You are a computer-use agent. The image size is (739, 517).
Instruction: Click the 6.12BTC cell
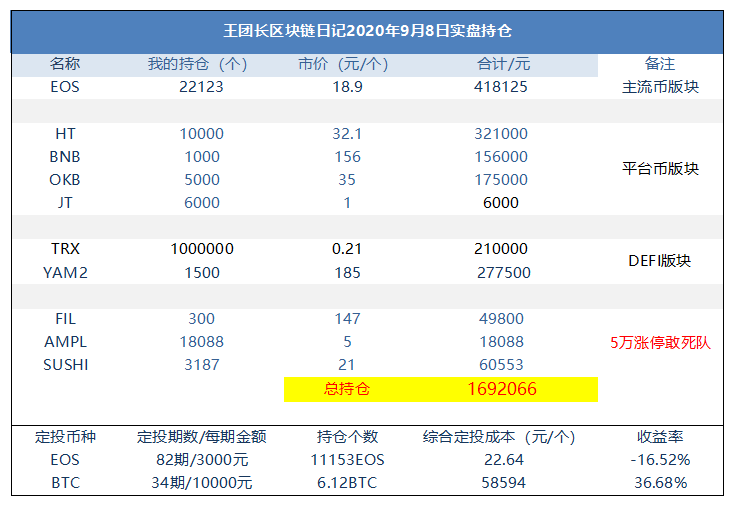coord(347,483)
